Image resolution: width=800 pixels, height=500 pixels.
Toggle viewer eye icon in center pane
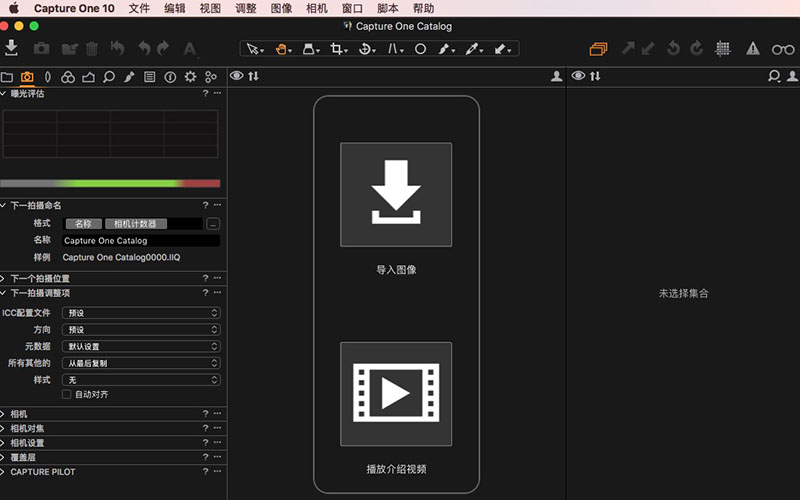[236, 76]
